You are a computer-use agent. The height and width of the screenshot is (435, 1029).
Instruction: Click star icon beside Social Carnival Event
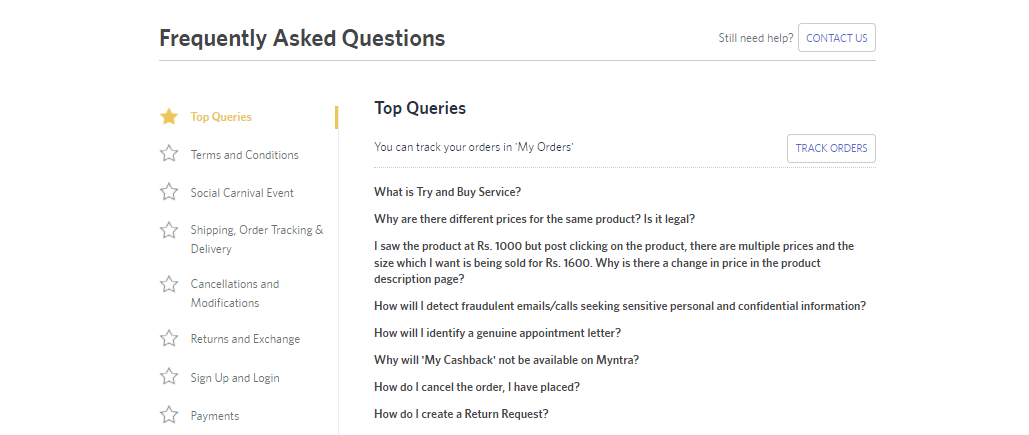click(169, 192)
